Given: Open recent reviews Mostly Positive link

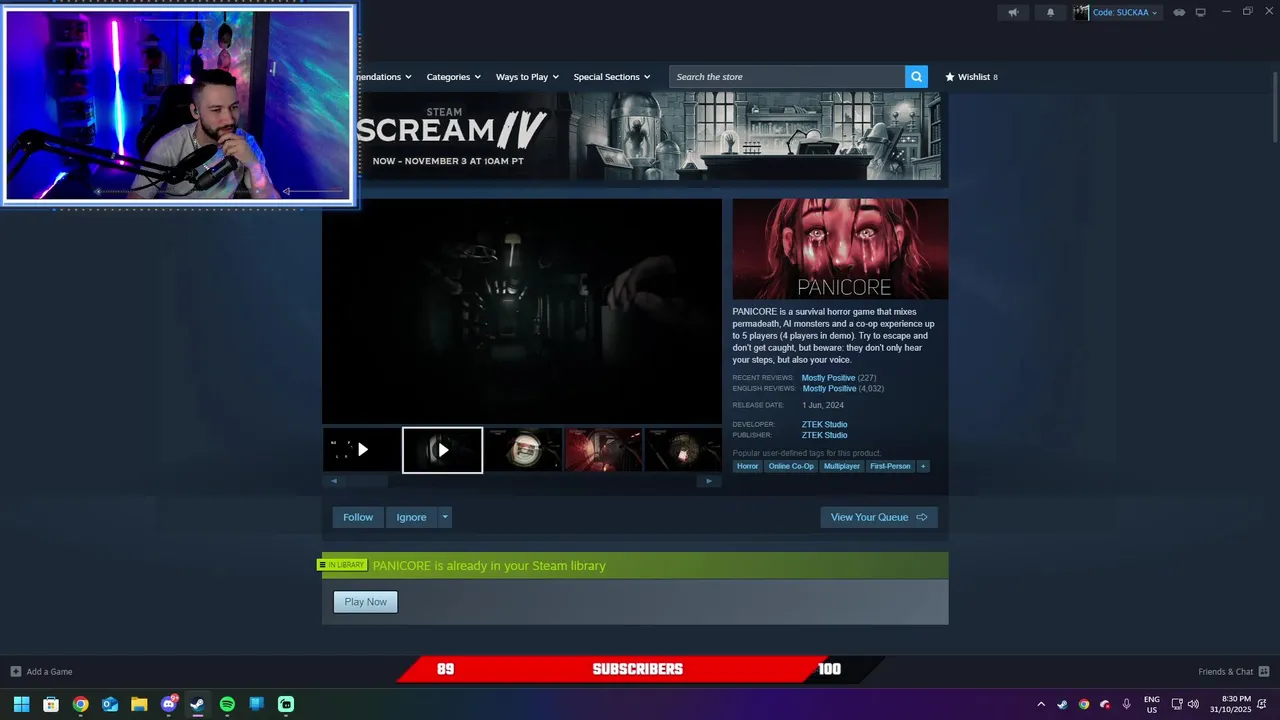Looking at the screenshot, I should tap(828, 378).
